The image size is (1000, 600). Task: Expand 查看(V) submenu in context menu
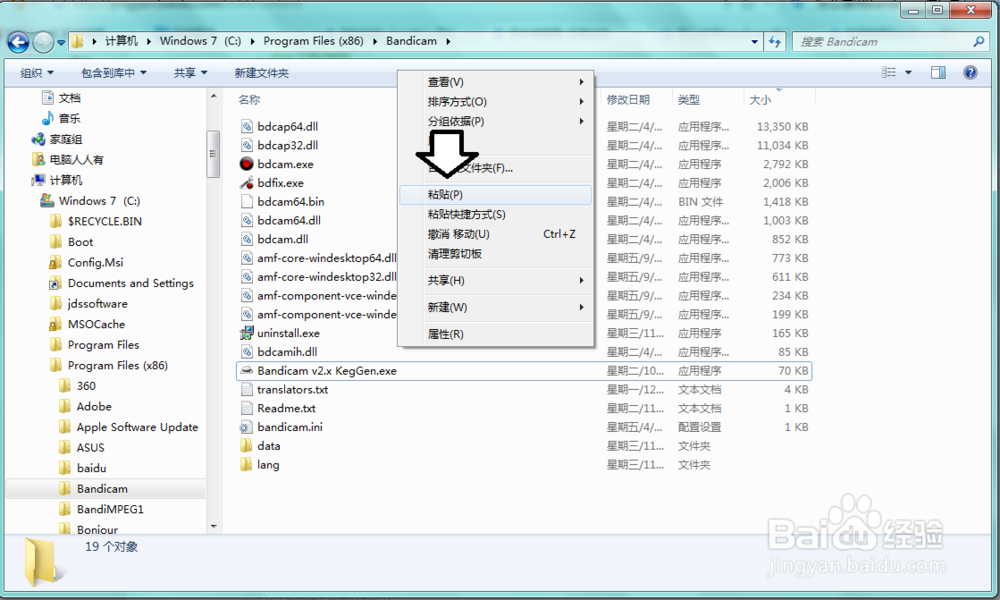click(x=496, y=82)
